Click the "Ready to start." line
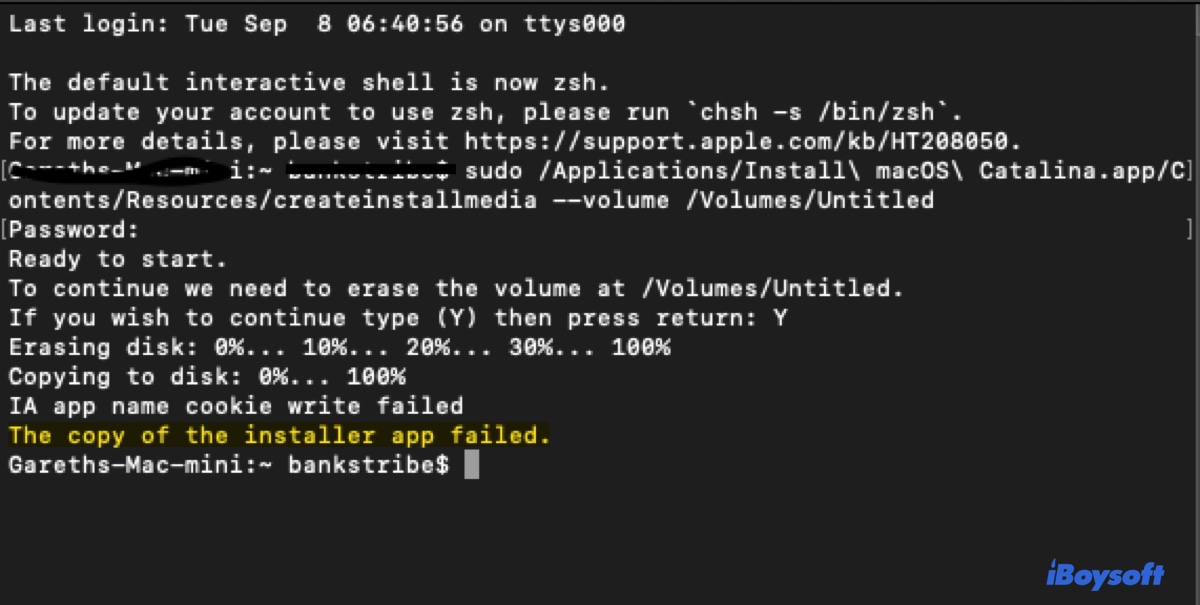 pos(118,259)
